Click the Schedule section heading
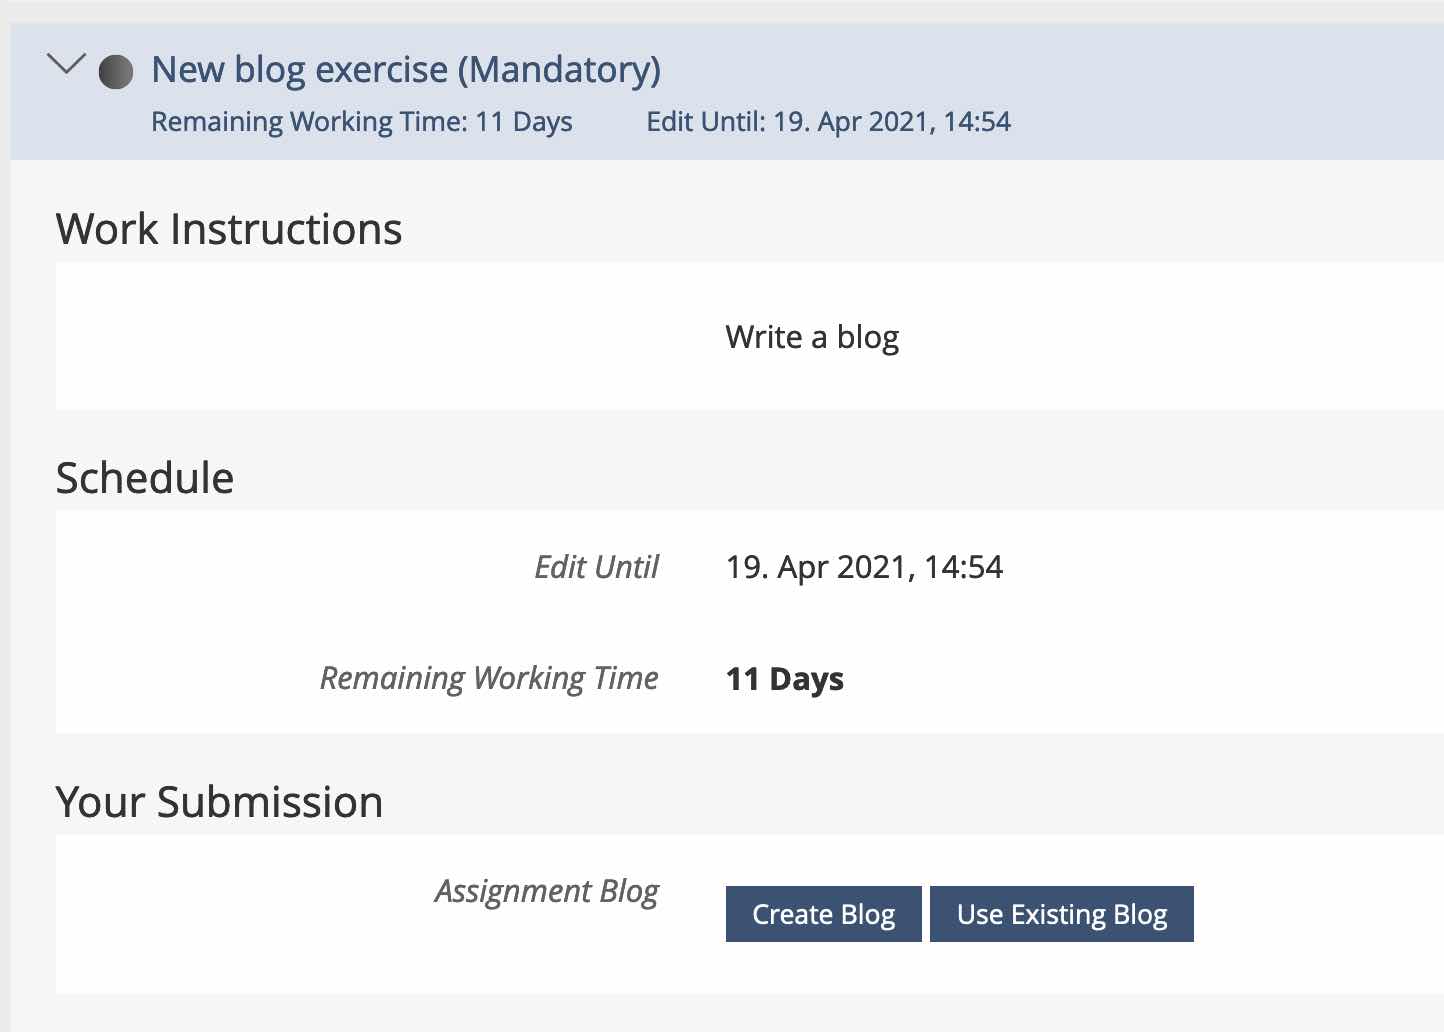Viewport: 1444px width, 1032px height. click(145, 478)
